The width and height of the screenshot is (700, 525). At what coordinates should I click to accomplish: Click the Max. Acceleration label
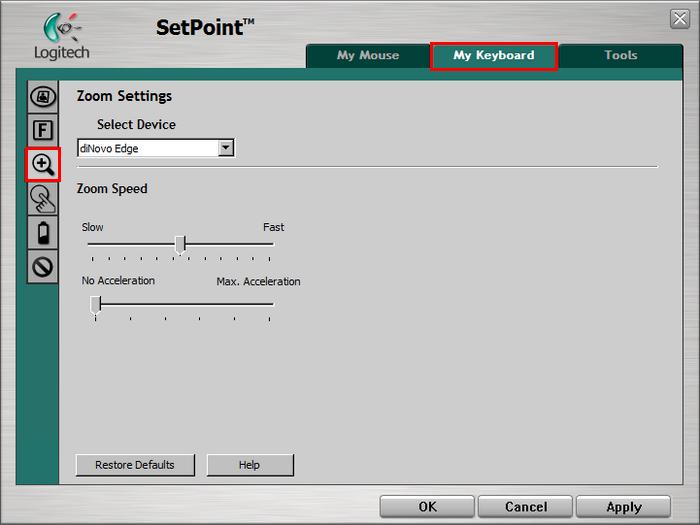[258, 282]
